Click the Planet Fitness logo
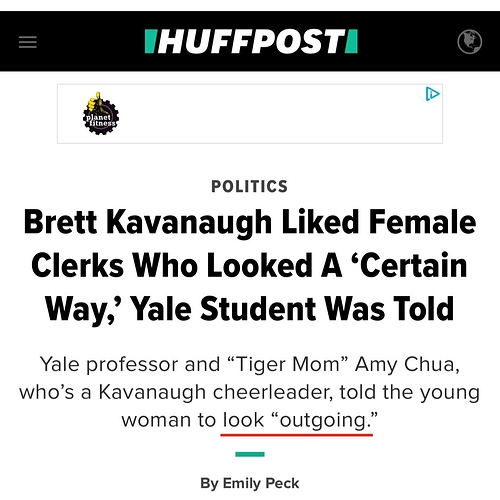The height and width of the screenshot is (500, 500). (101, 114)
